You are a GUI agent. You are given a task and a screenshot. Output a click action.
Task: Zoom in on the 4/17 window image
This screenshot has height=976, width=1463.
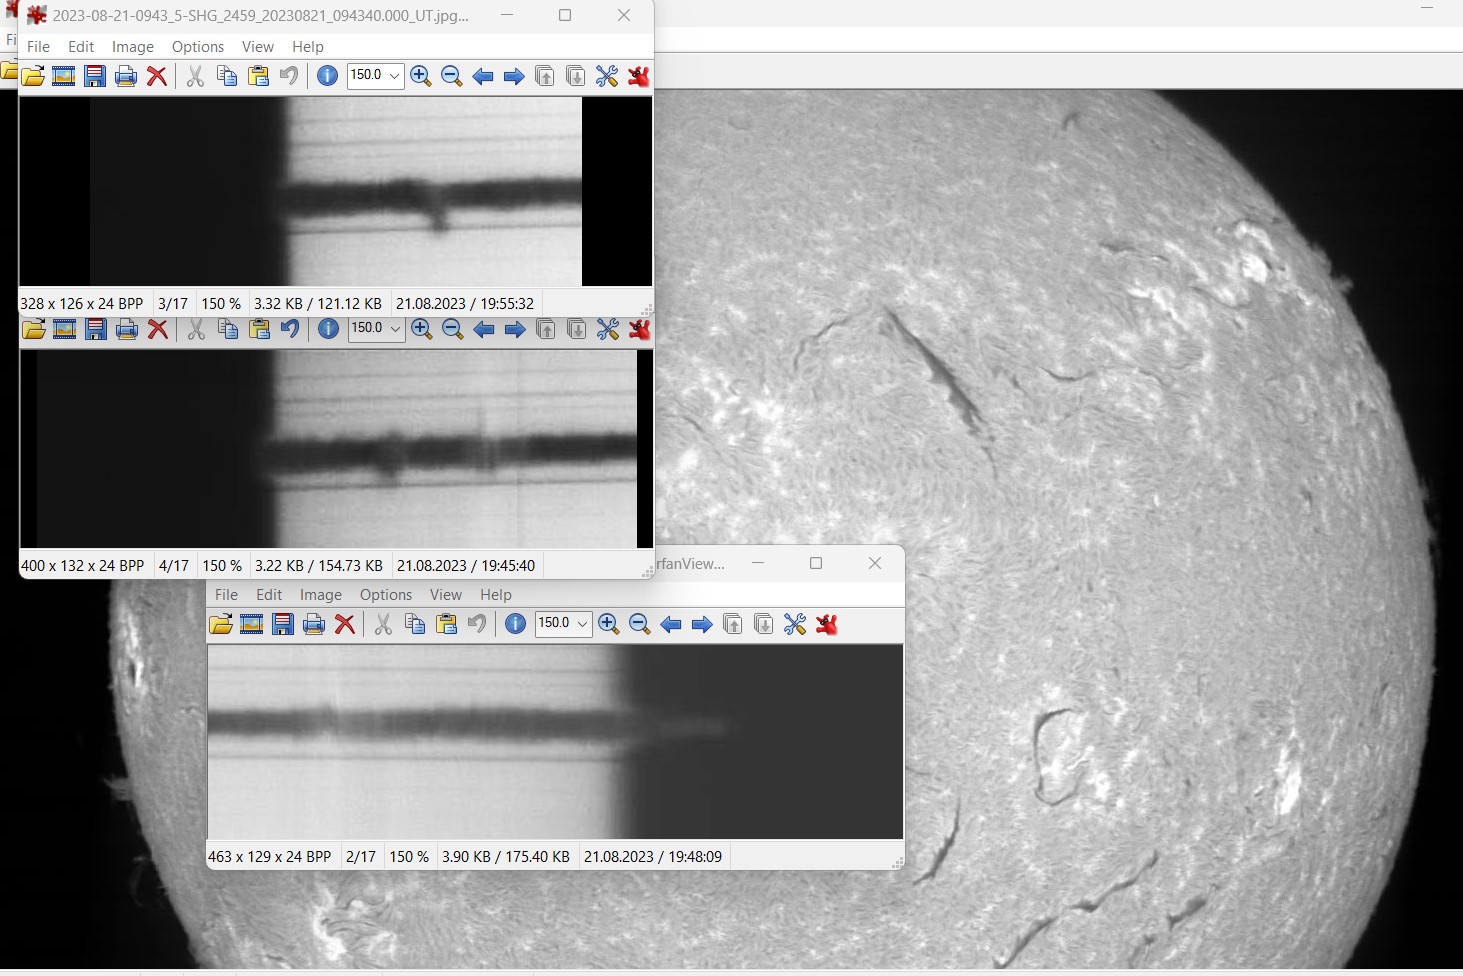422,329
